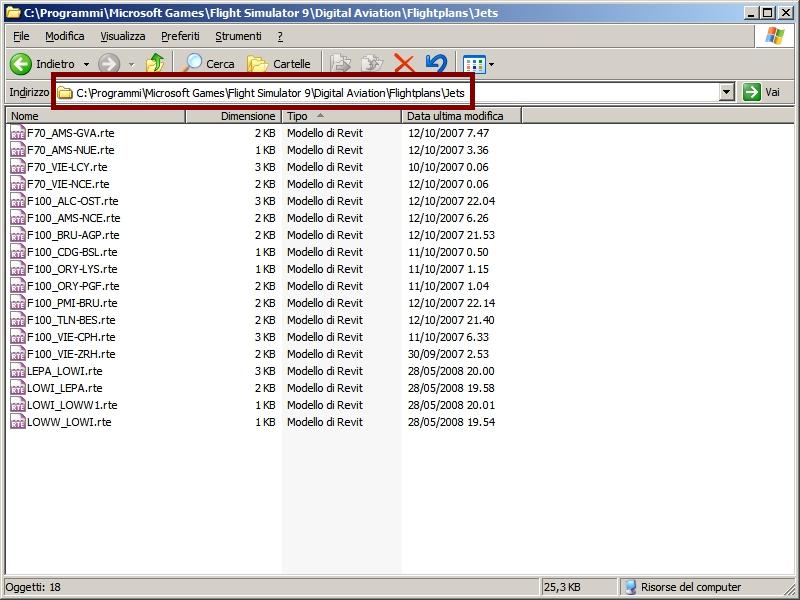Screen dimensions: 800x600
Task: Select F100_VIE-ZRH.rte file icon
Action: click(x=18, y=354)
